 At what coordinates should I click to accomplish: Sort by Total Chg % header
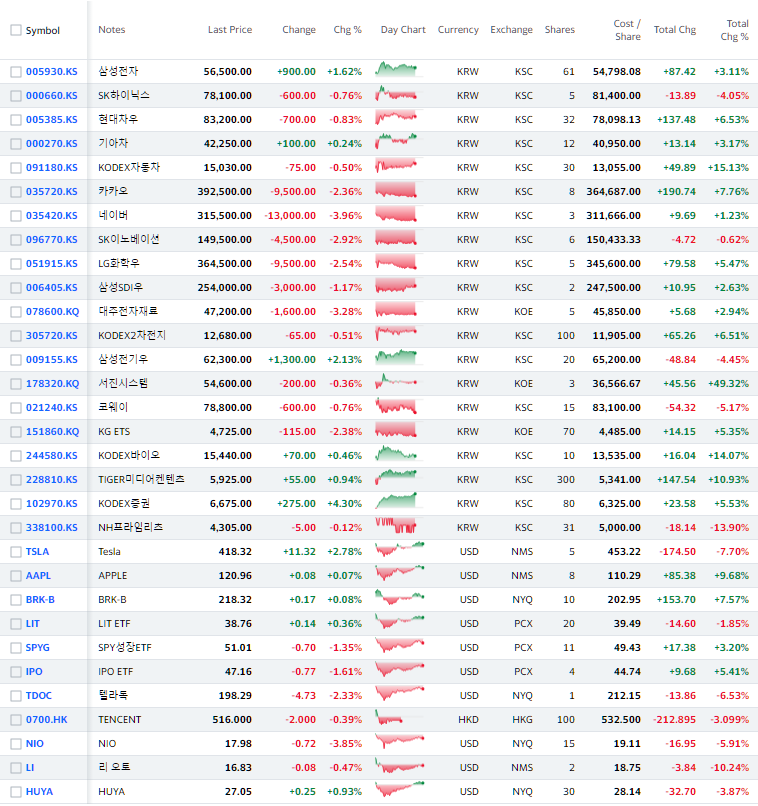pos(734,30)
